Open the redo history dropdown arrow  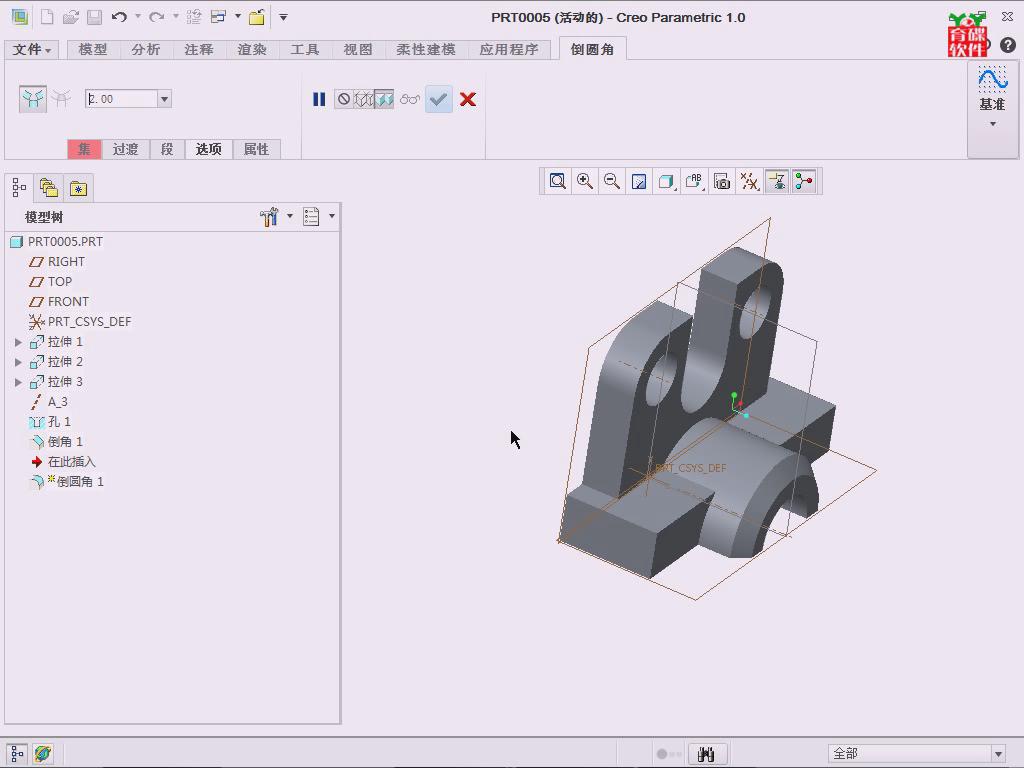176,16
